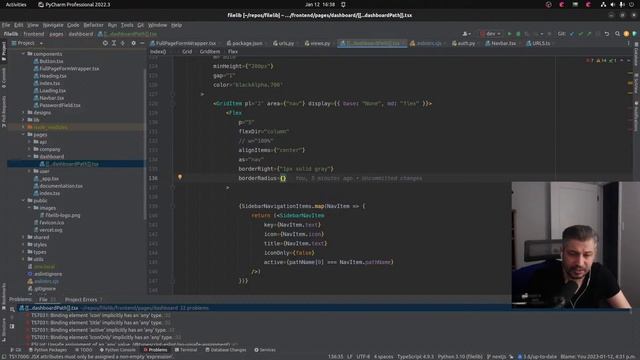Open TODO tool window button
640x360 pixels.
click(x=84, y=350)
